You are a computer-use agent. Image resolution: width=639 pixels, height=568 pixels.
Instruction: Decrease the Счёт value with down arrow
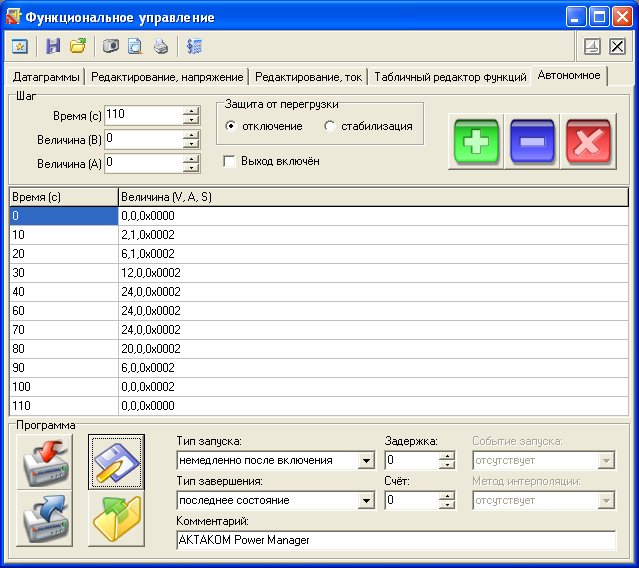tap(447, 505)
